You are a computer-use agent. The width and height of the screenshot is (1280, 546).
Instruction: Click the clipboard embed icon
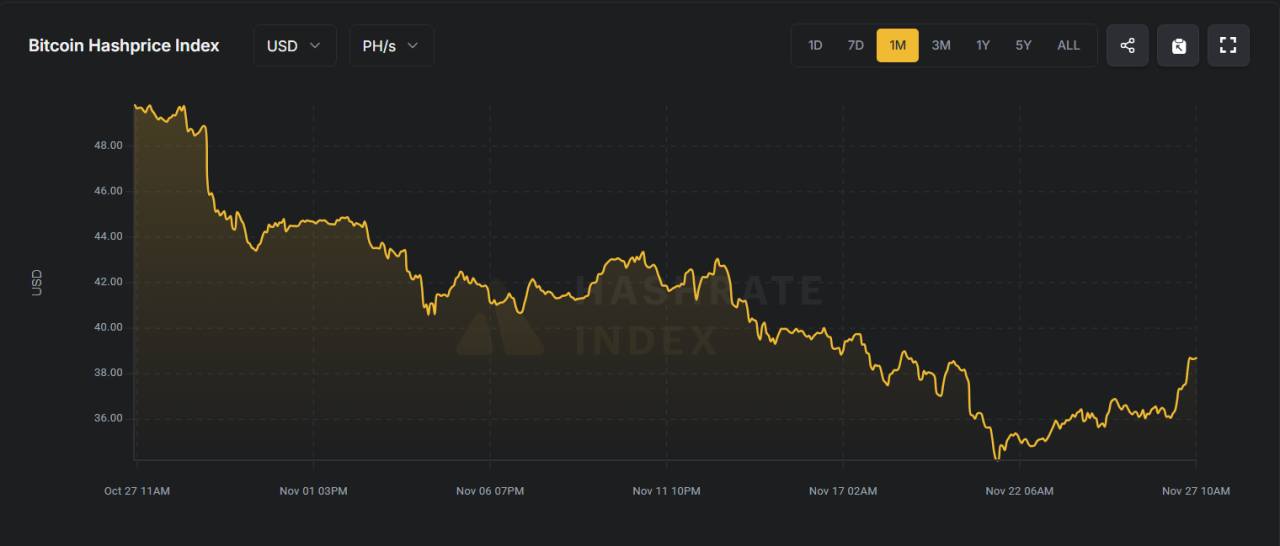tap(1178, 46)
